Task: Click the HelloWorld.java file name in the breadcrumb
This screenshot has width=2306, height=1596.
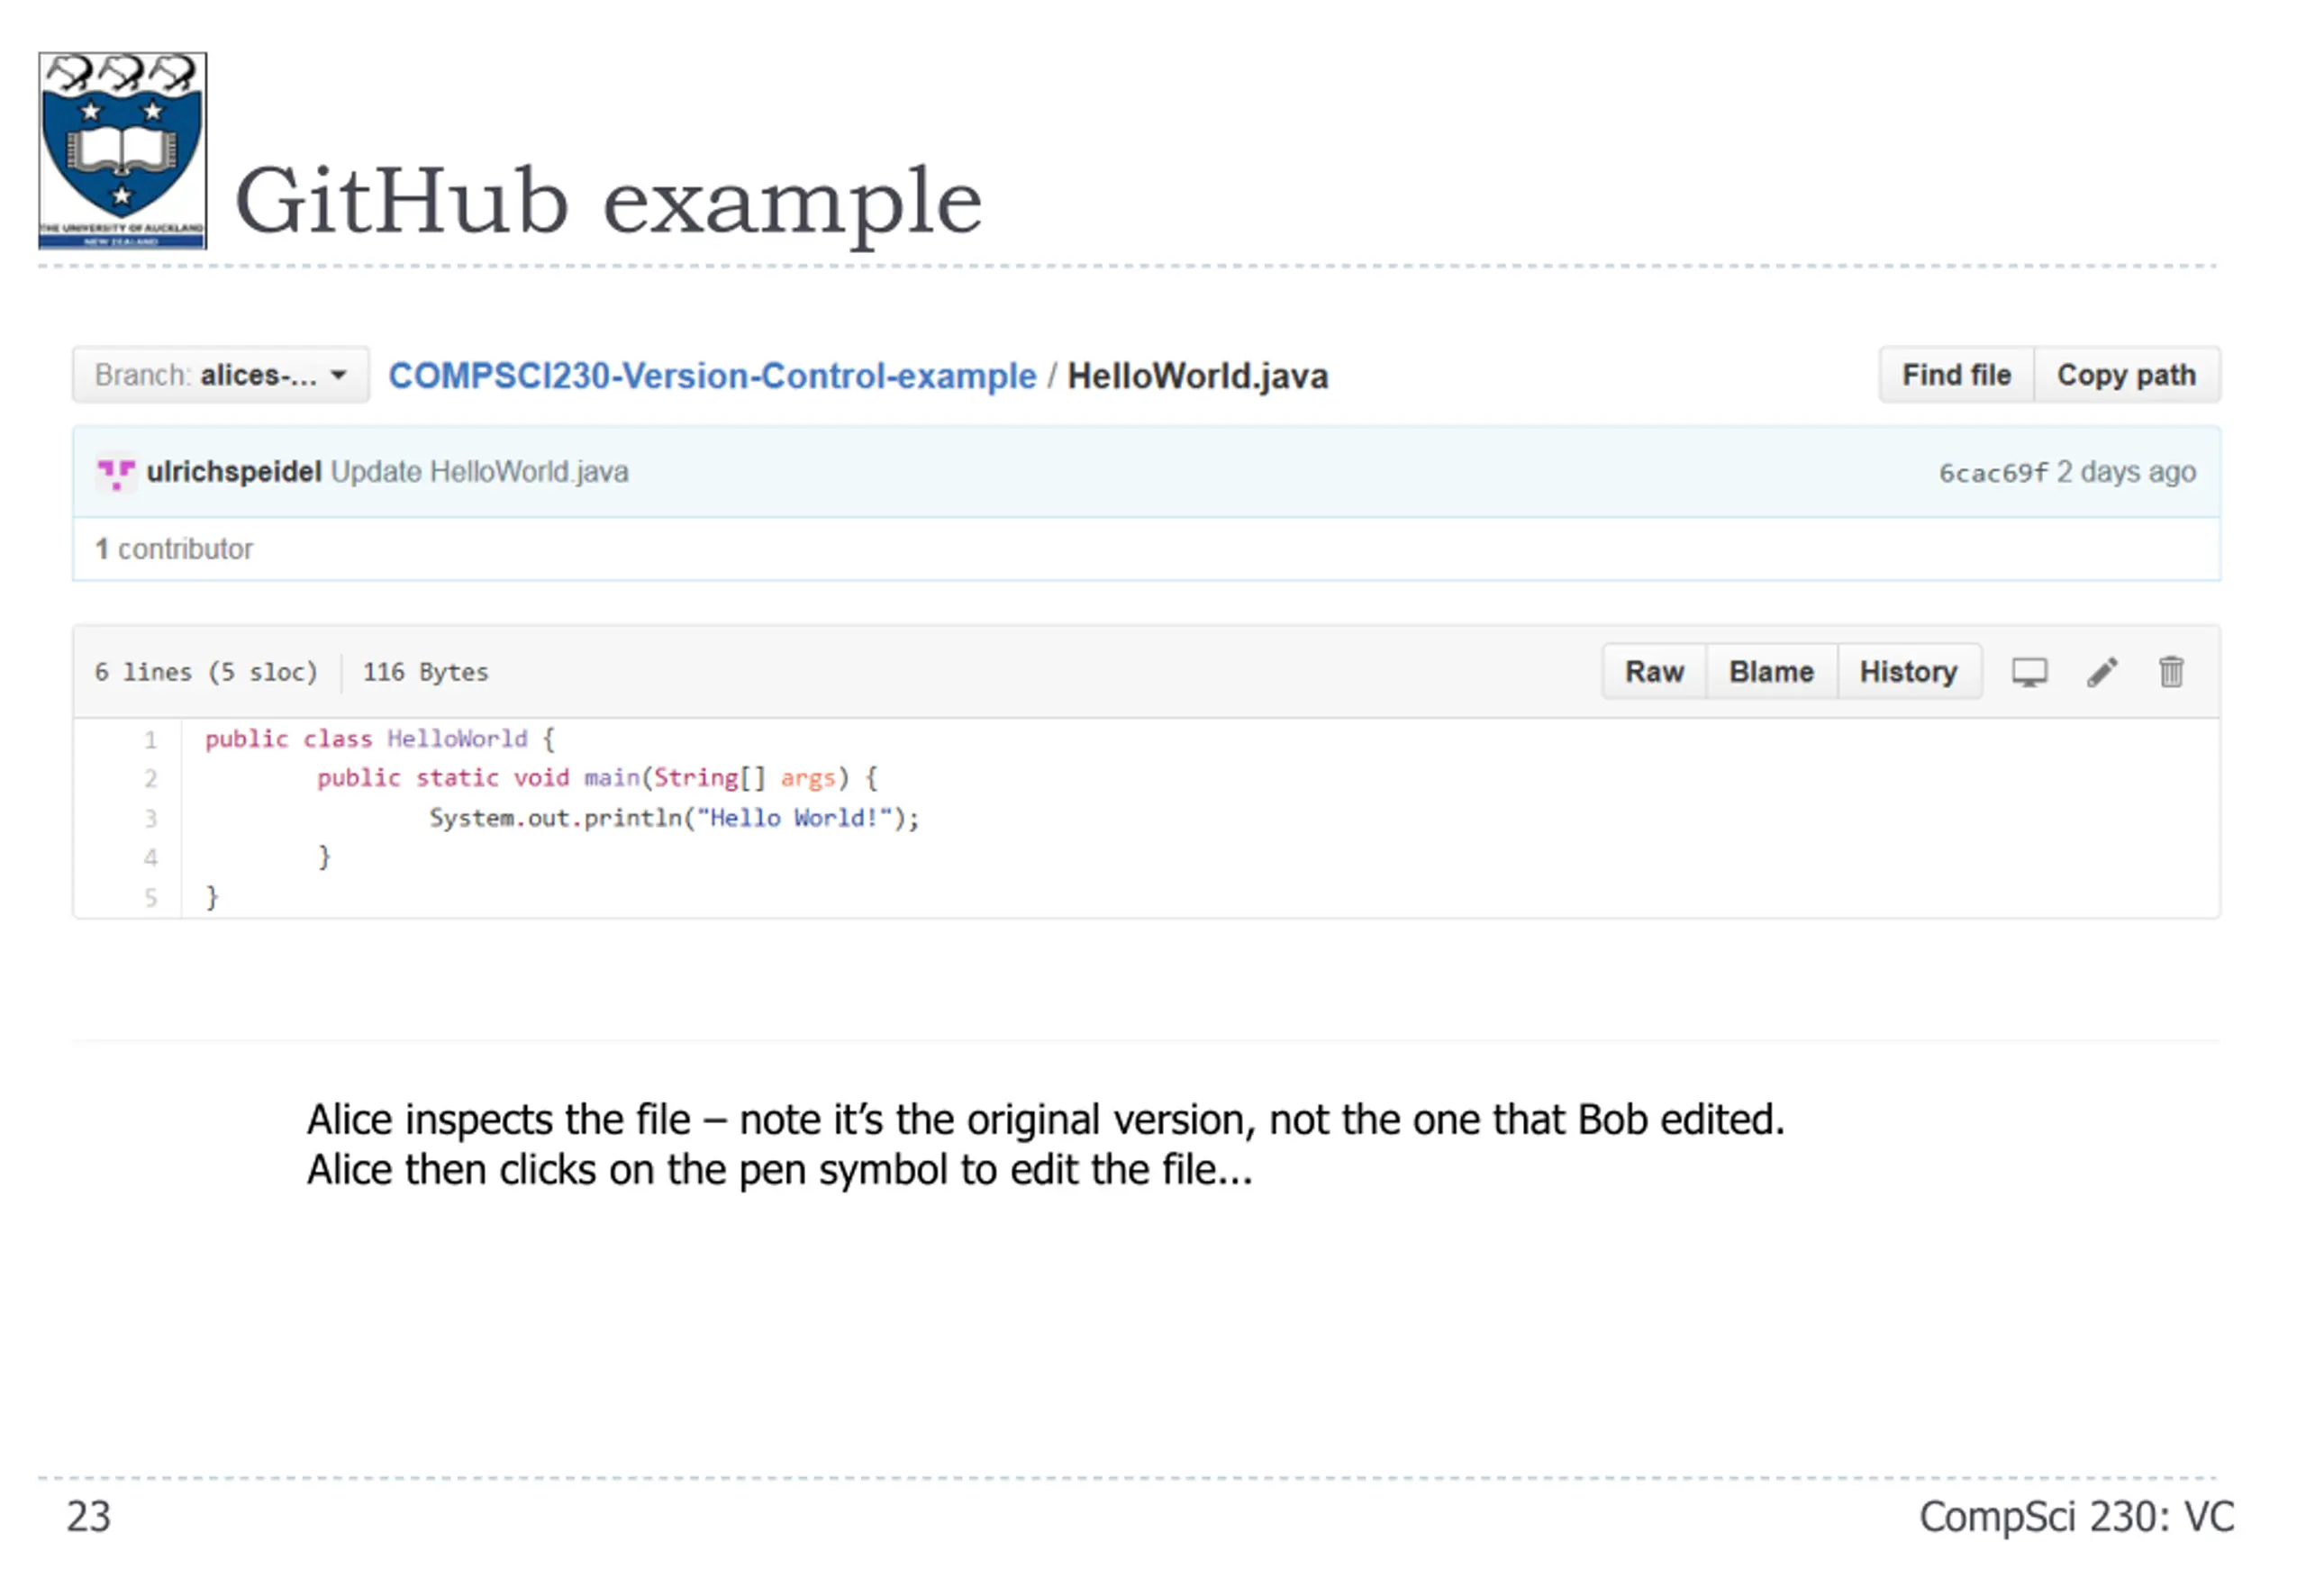Action: (x=1197, y=376)
